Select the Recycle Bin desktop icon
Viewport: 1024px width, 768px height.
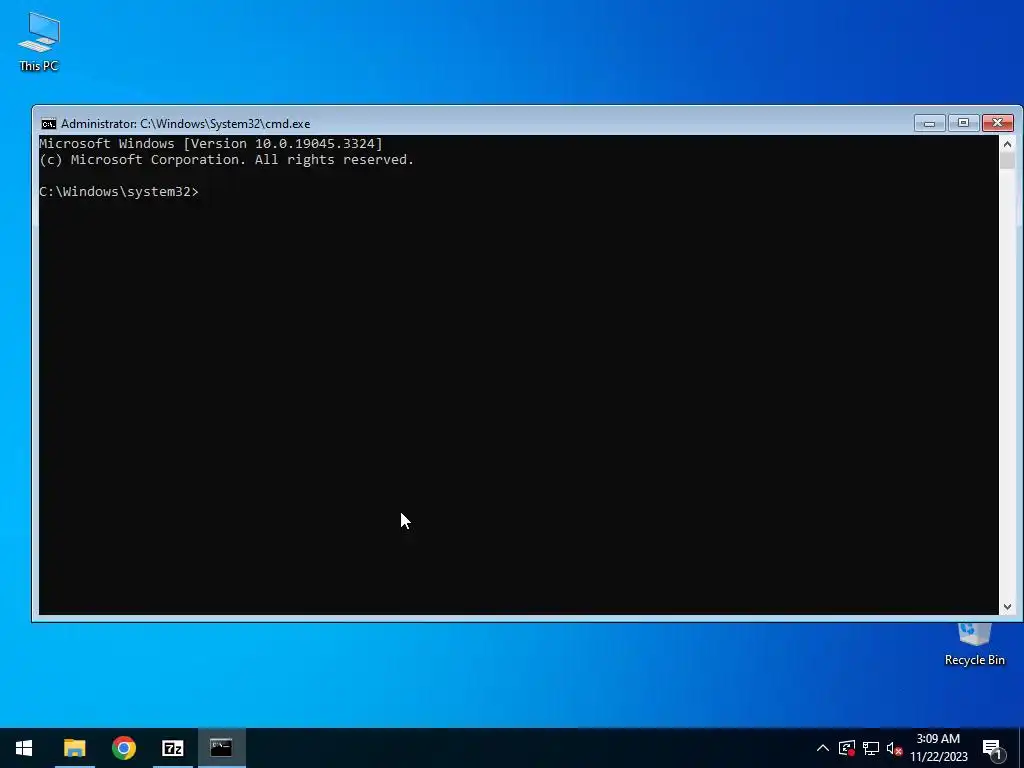point(974,645)
